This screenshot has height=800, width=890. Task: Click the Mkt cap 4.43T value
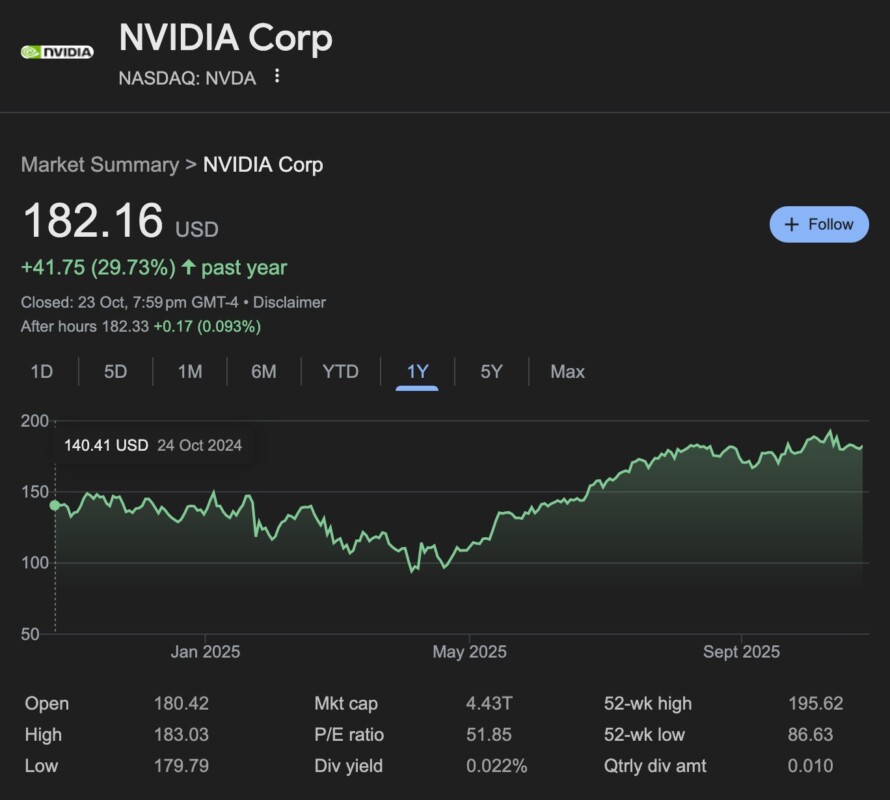(488, 703)
